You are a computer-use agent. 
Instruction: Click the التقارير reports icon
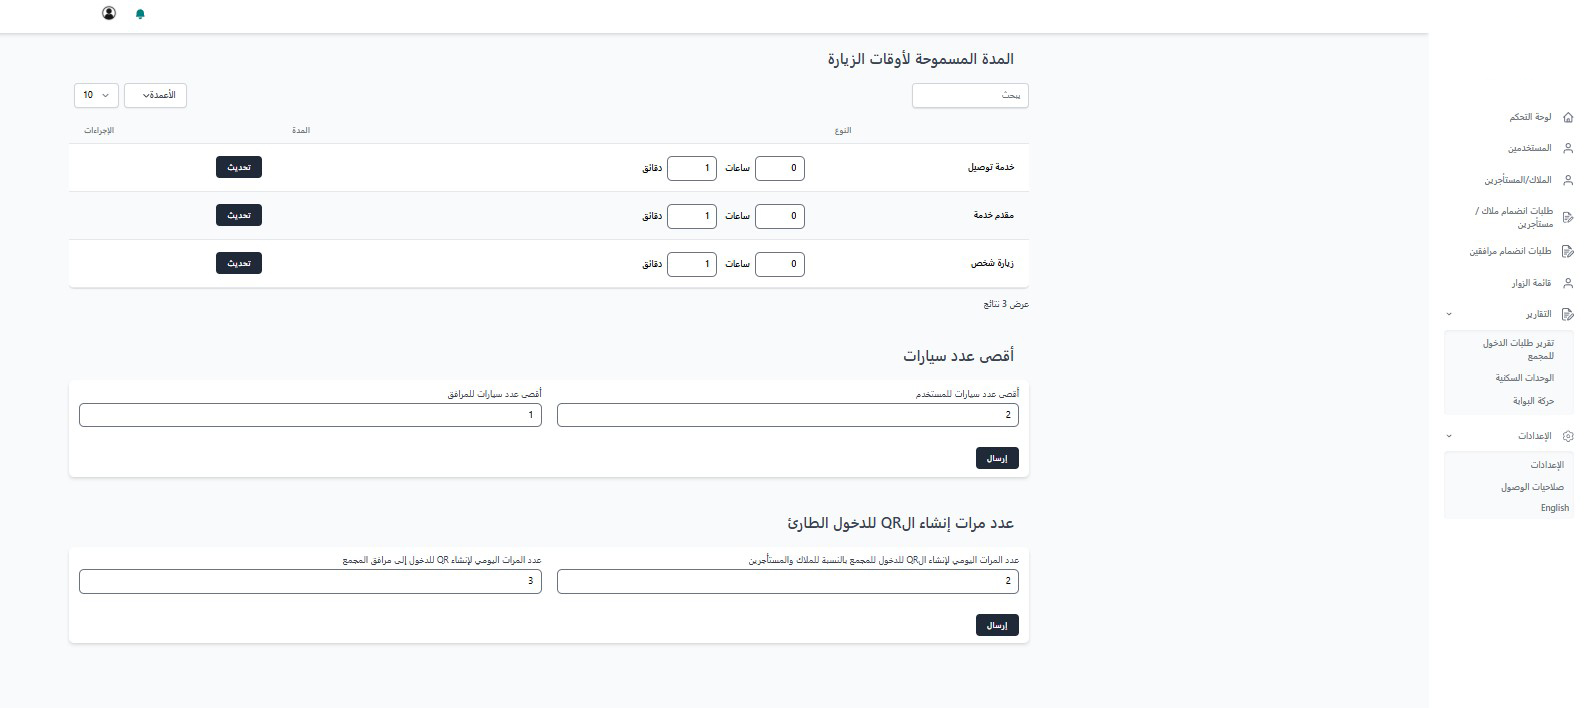[1568, 314]
